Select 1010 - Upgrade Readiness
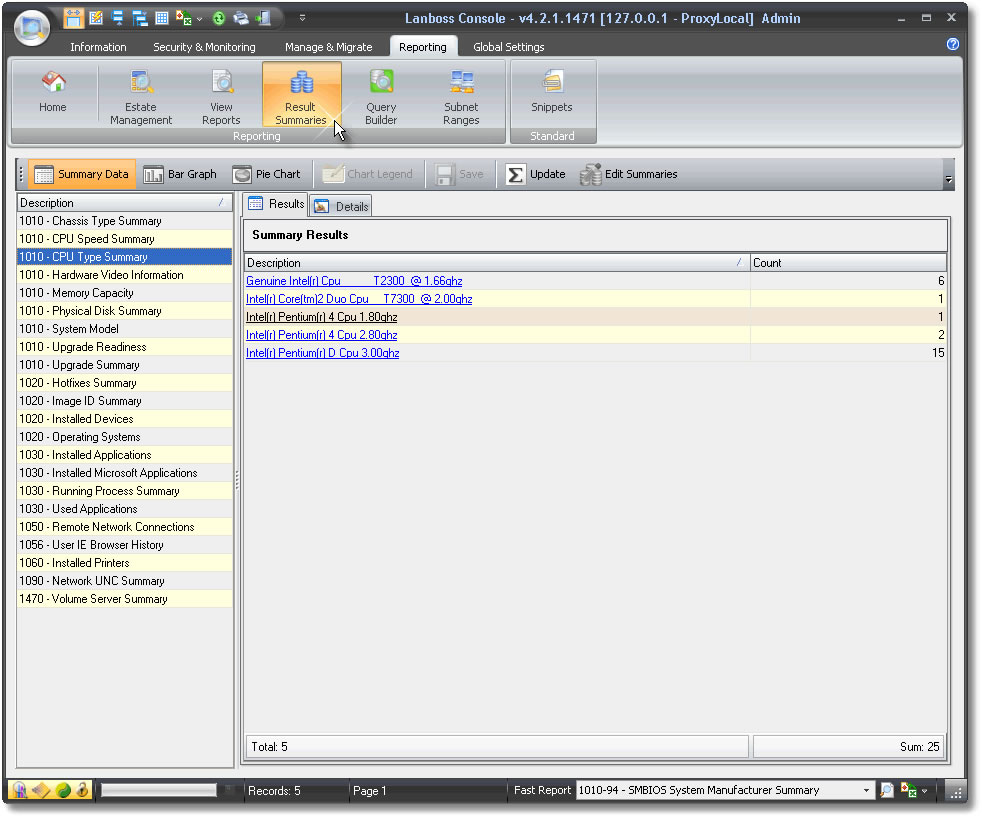Viewport: 982px width, 818px height. (x=125, y=347)
